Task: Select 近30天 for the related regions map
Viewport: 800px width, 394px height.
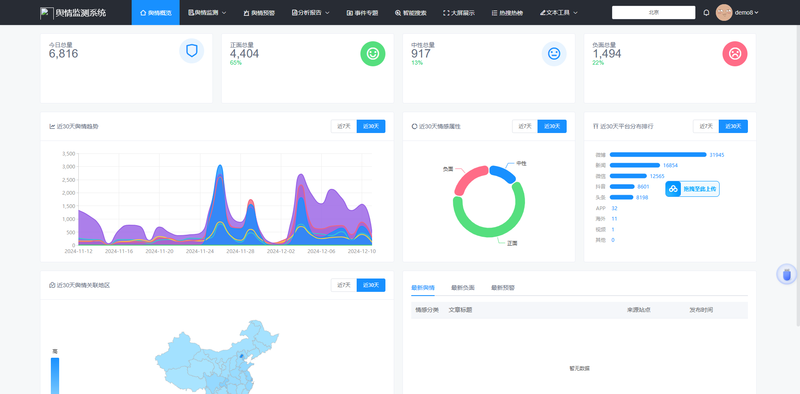Action: (371, 285)
